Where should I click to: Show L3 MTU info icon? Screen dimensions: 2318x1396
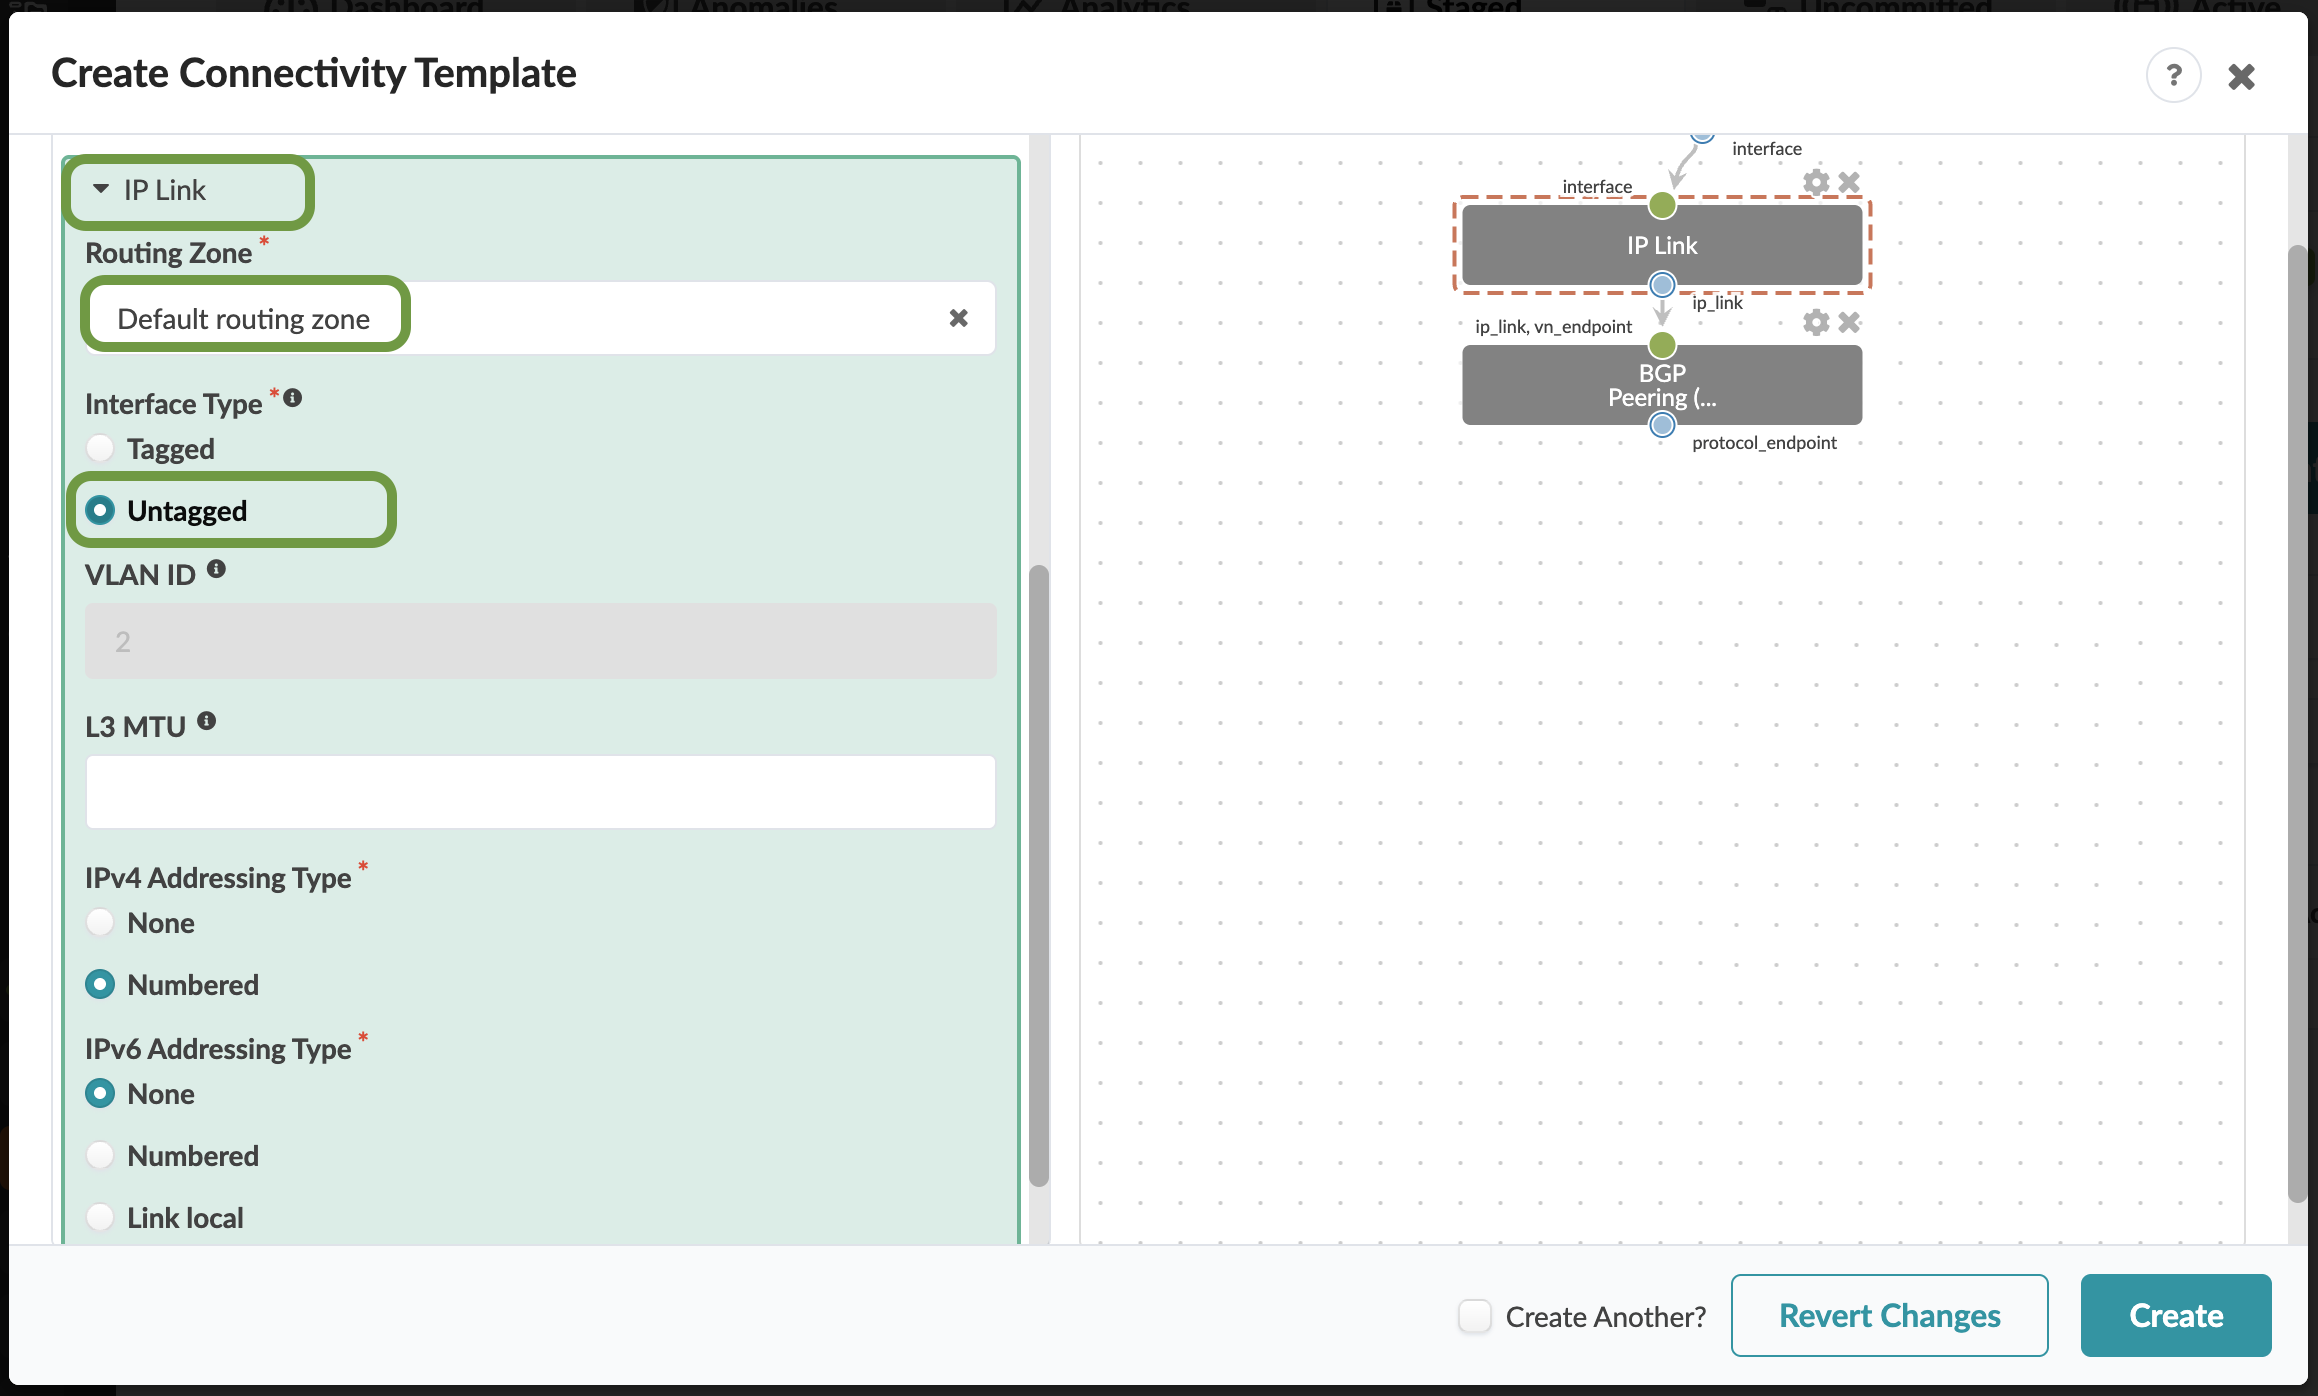click(x=206, y=720)
